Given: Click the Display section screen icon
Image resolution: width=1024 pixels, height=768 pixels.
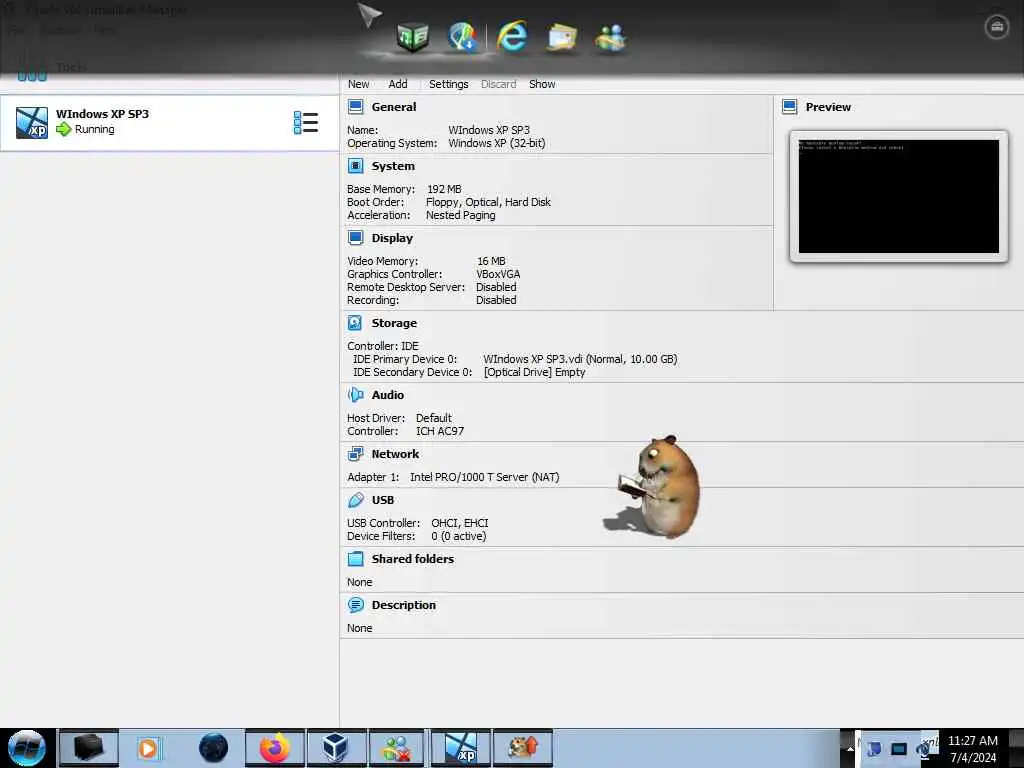Looking at the screenshot, I should click(355, 238).
